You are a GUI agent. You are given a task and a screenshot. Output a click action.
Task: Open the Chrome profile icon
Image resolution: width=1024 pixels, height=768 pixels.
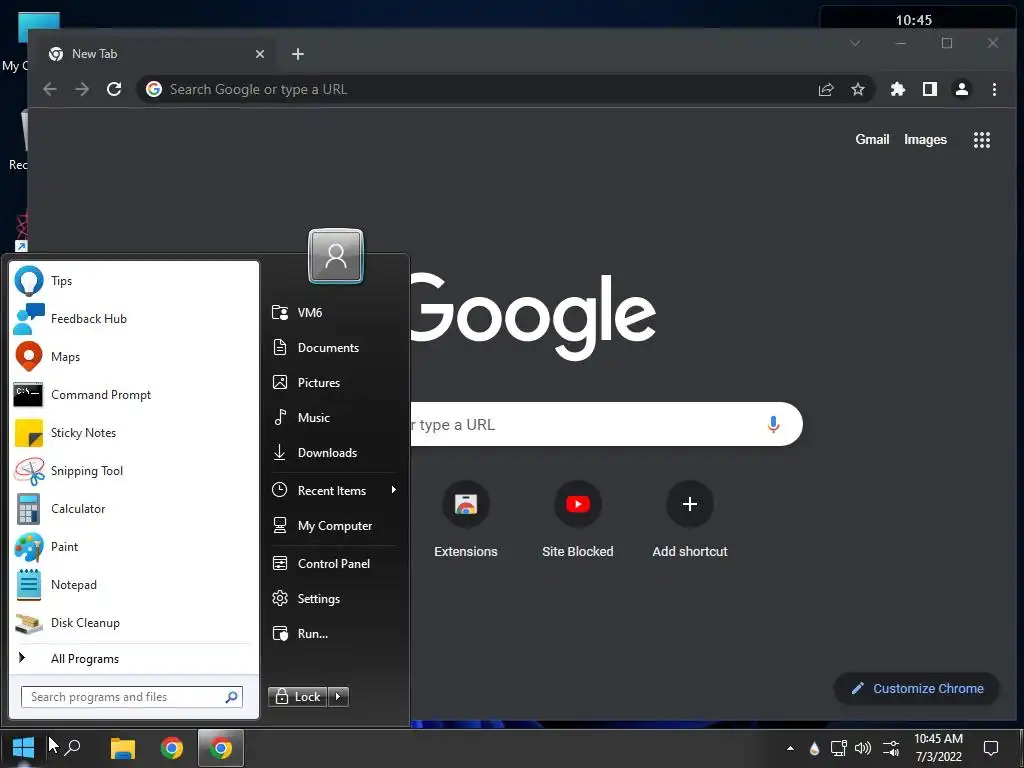[x=962, y=89]
